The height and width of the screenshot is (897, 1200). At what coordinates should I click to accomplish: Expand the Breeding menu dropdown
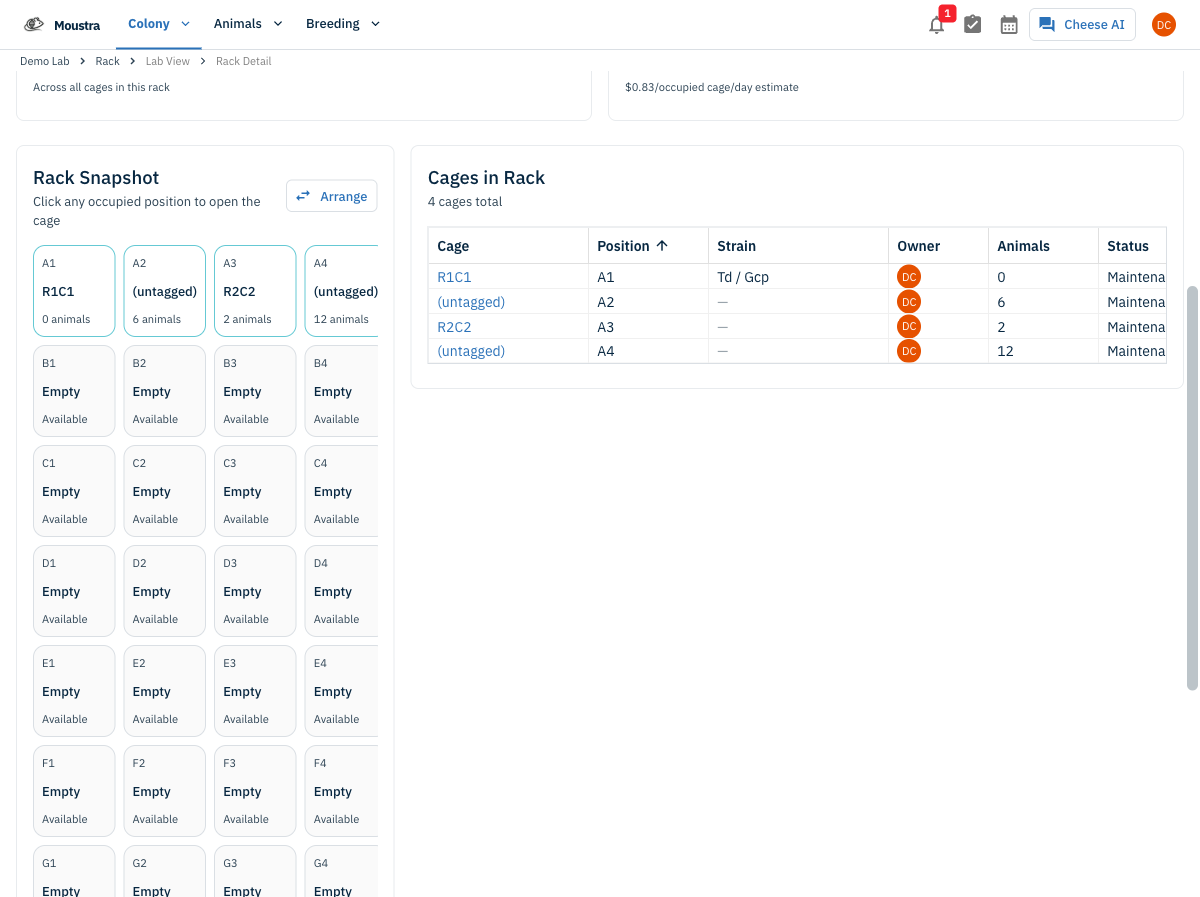pos(343,24)
